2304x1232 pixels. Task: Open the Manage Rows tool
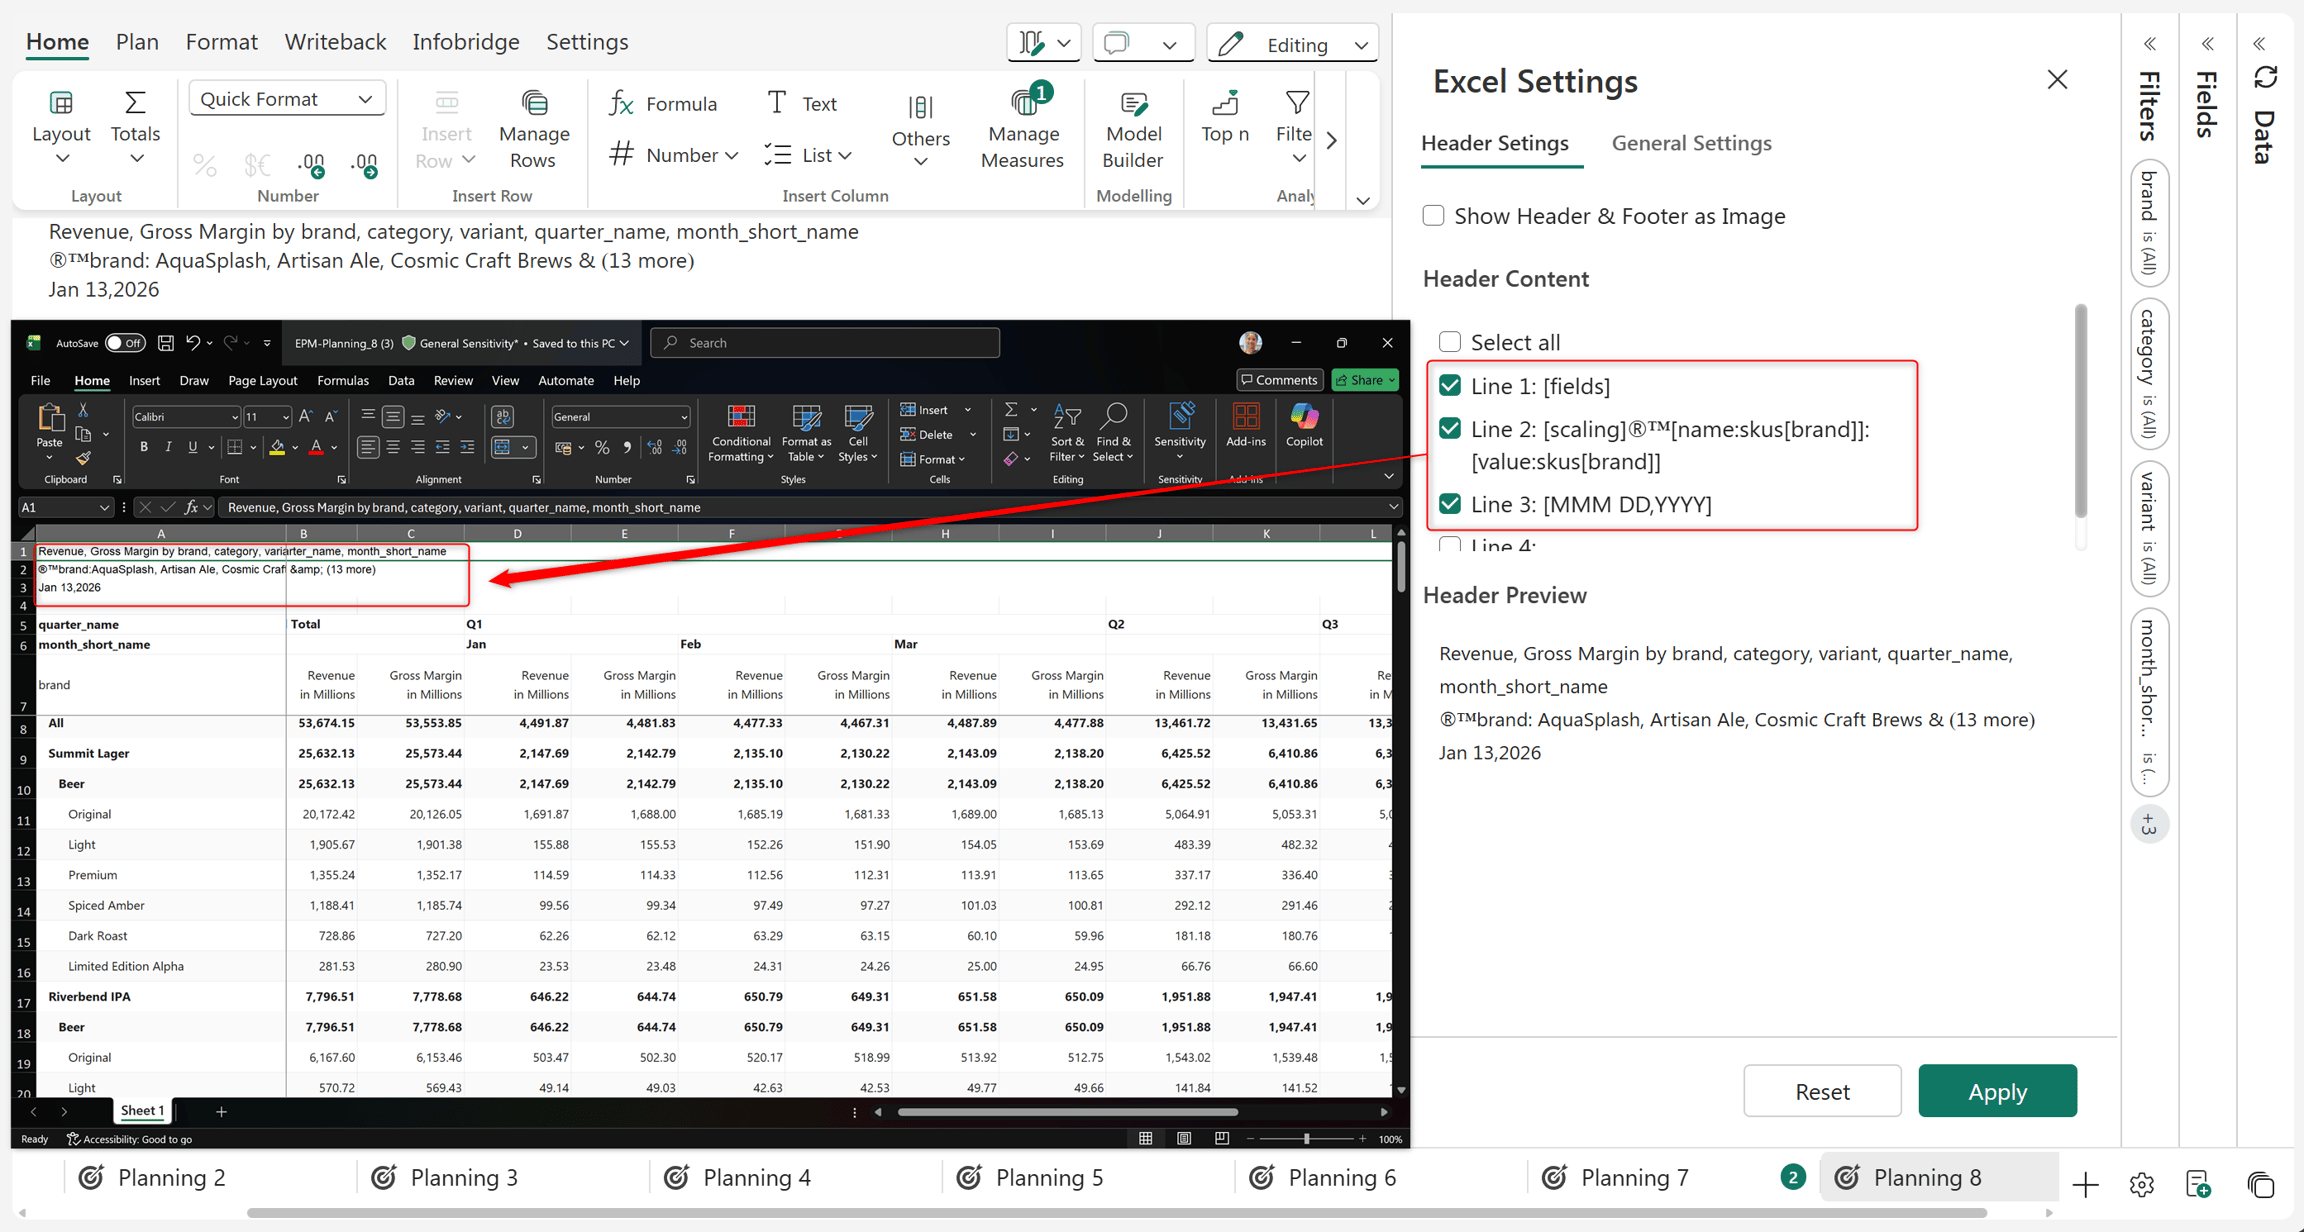coord(533,130)
